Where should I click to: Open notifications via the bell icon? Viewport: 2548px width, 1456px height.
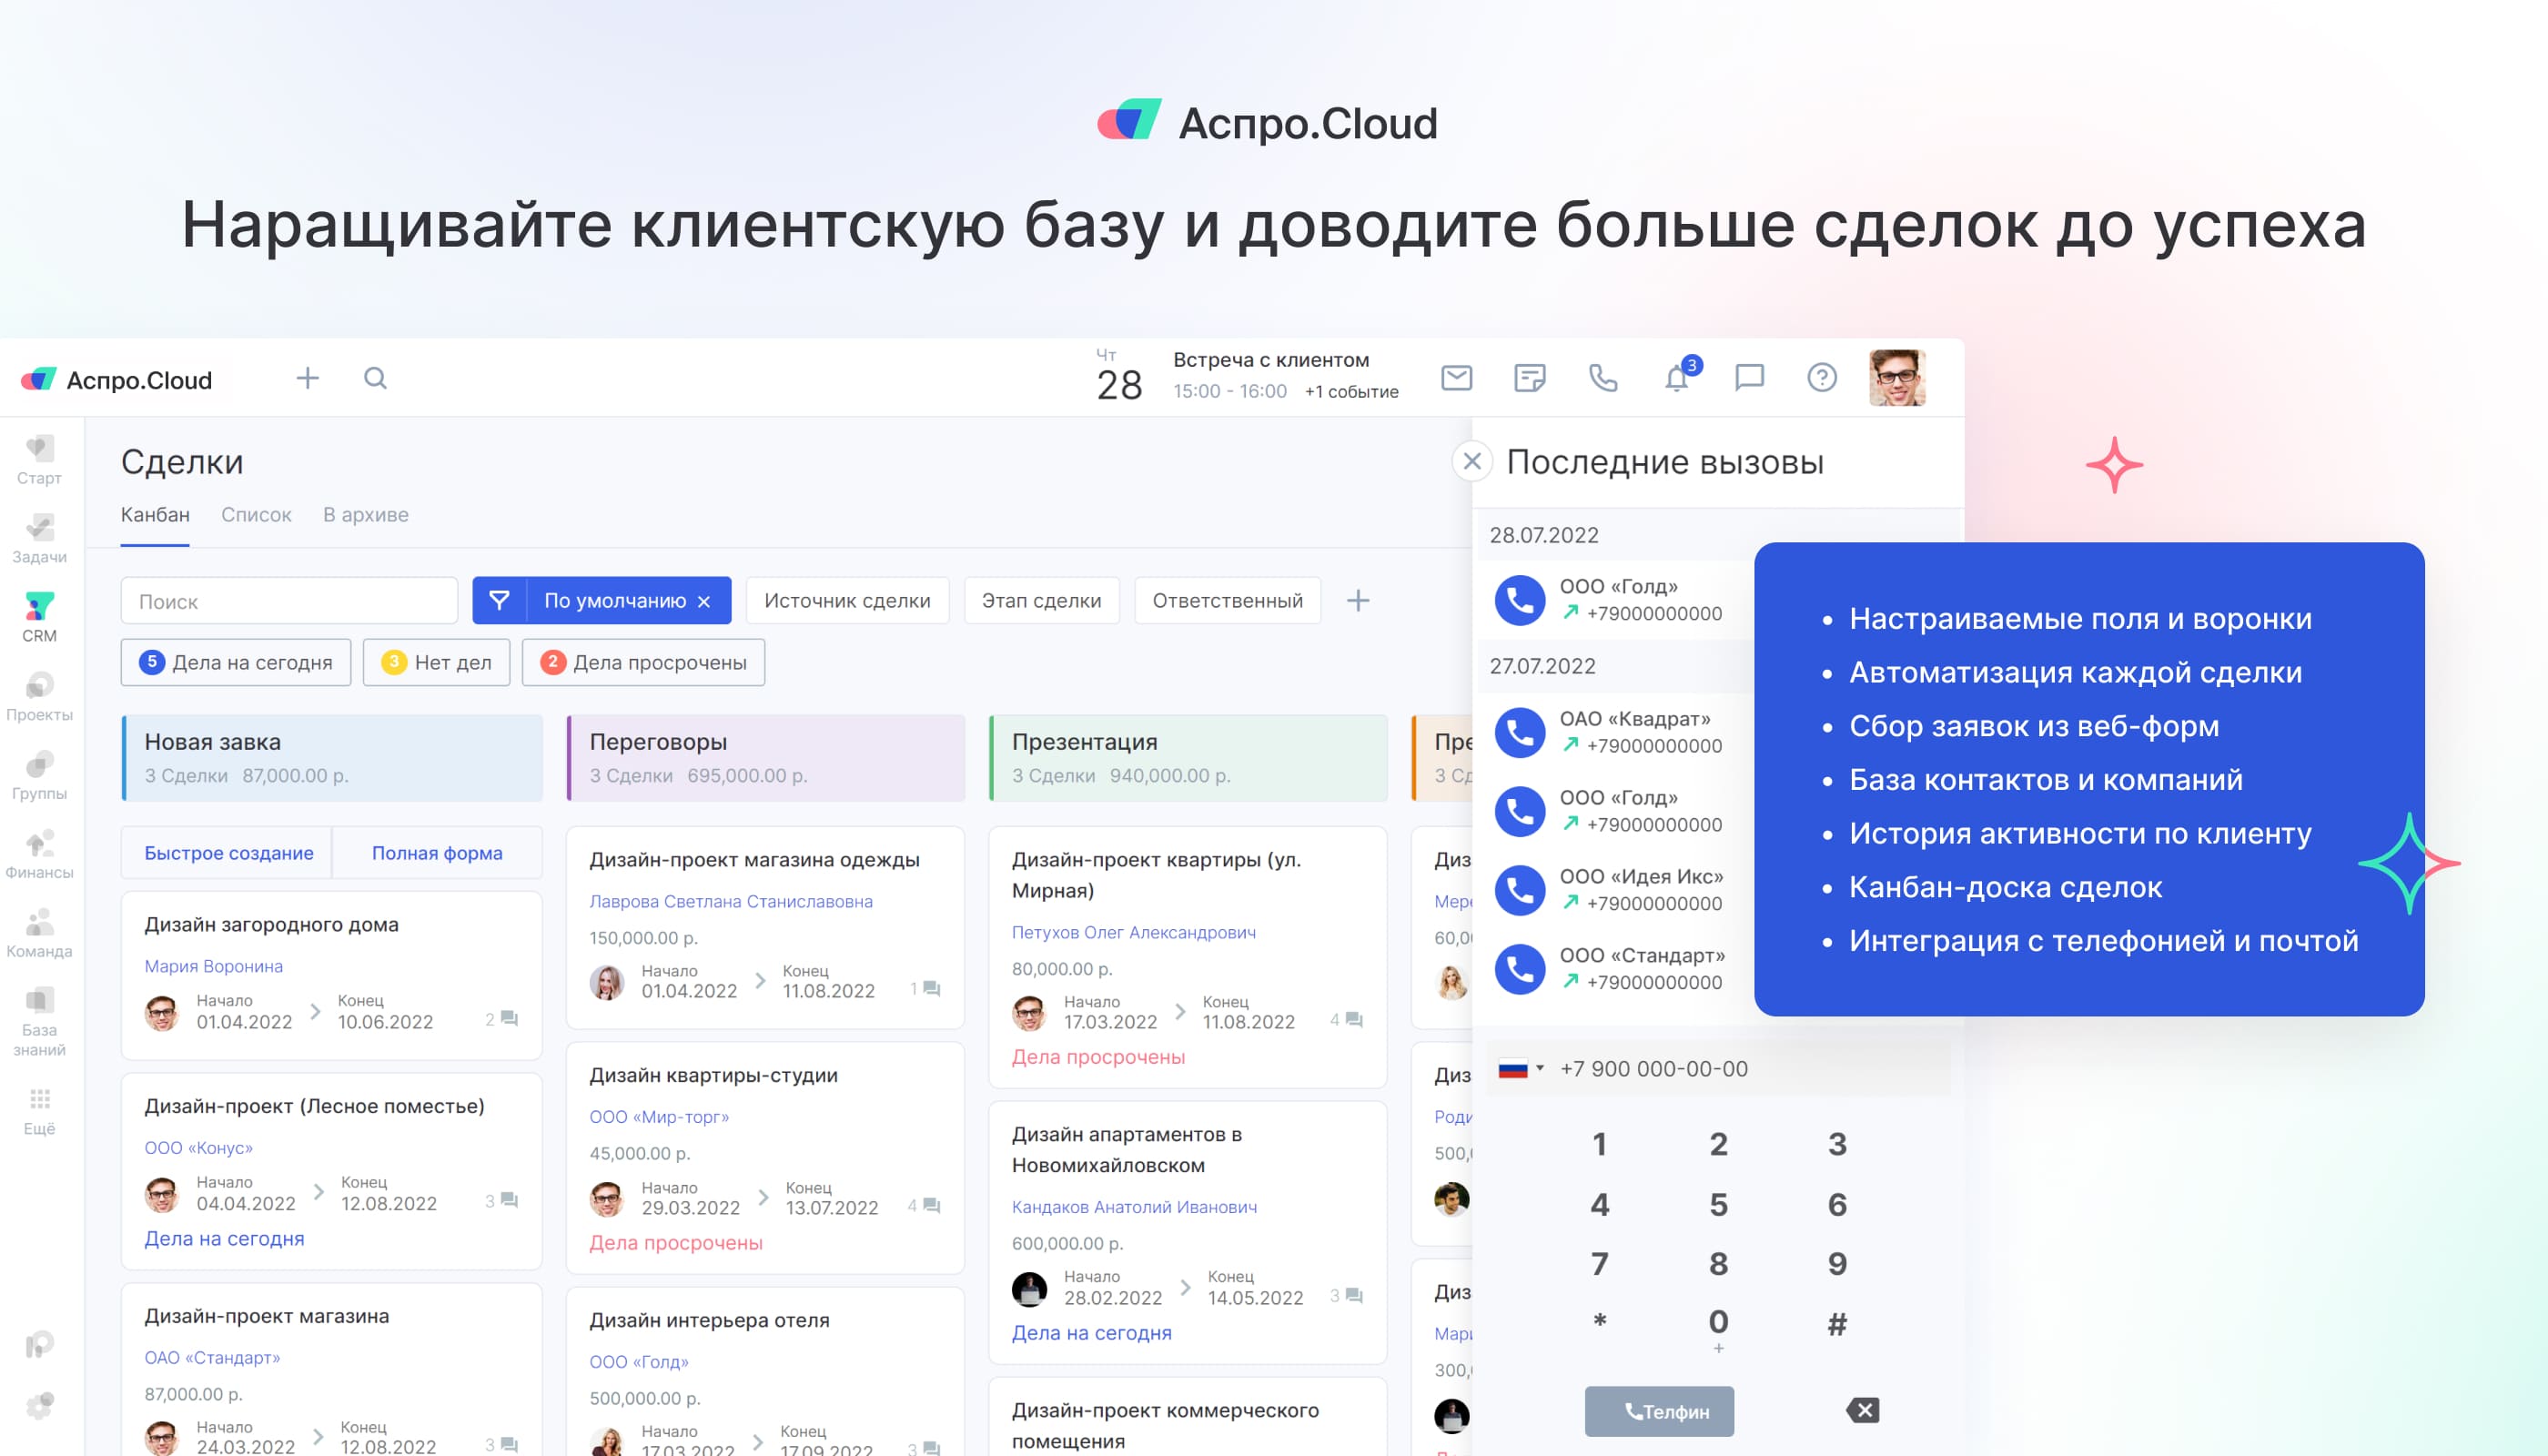1676,377
